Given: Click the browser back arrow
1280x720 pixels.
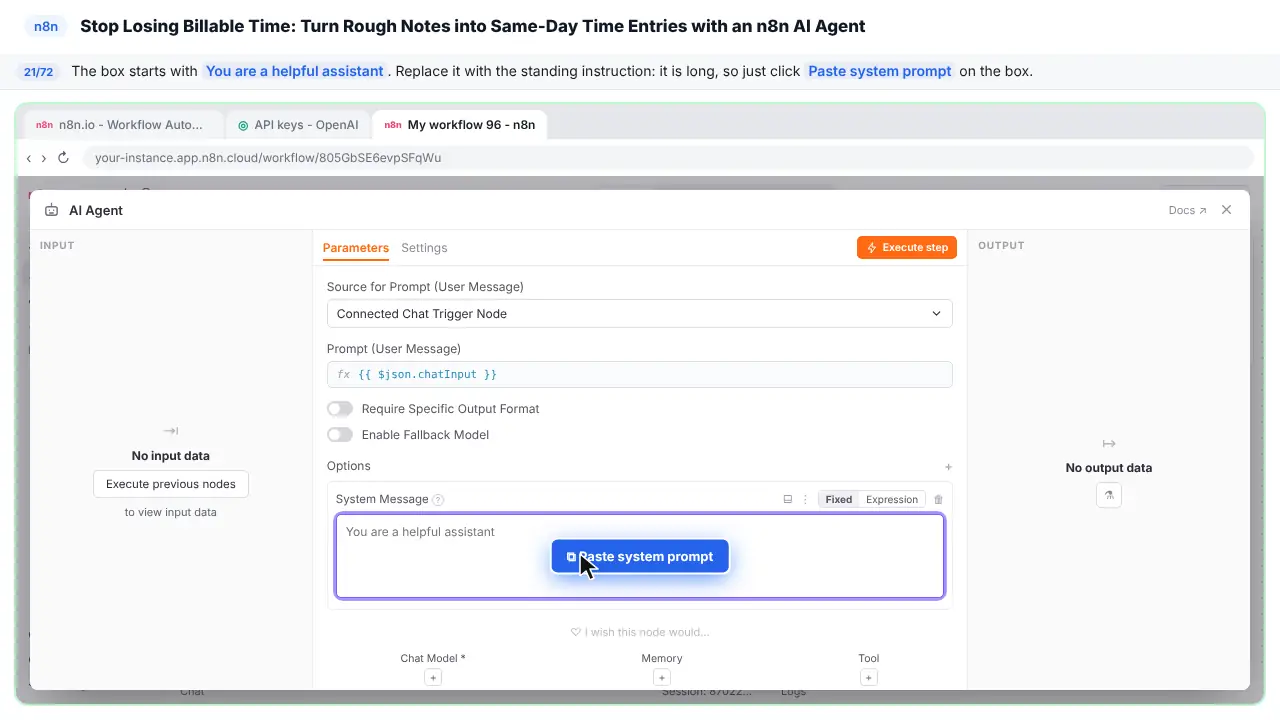Looking at the screenshot, I should coord(29,158).
